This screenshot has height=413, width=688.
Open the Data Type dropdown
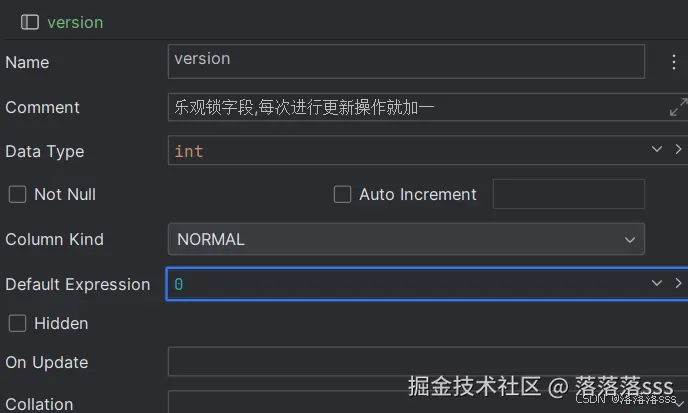(x=657, y=149)
